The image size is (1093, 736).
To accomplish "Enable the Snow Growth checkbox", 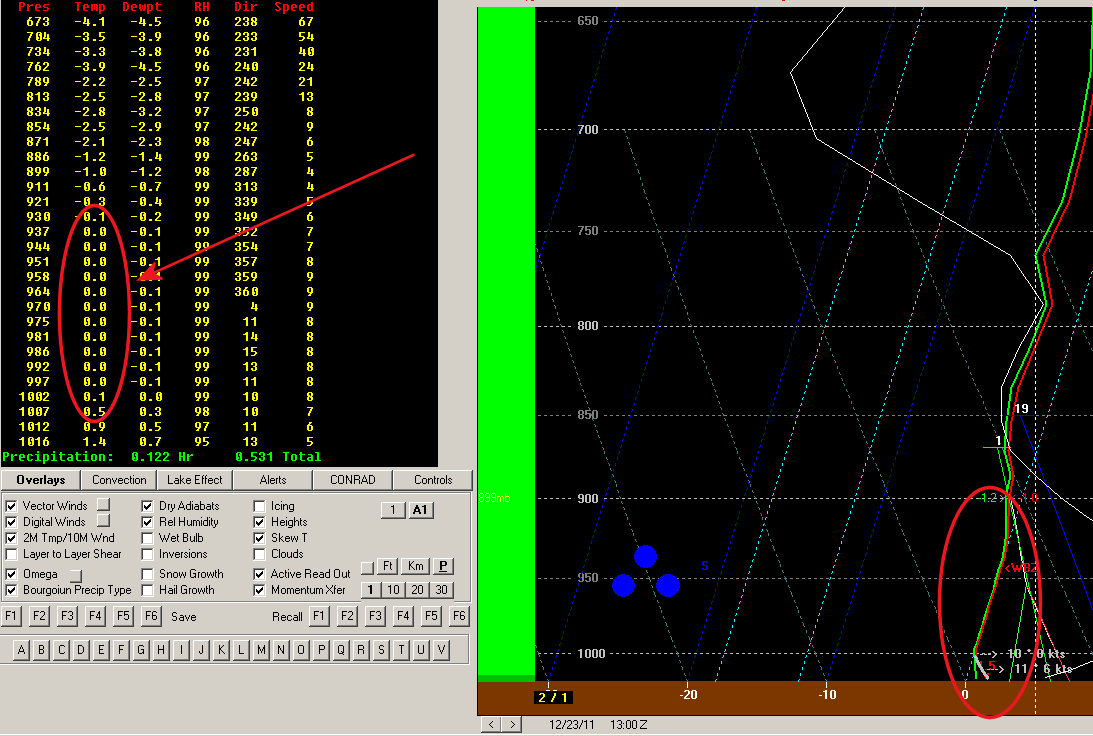I will (x=147, y=574).
